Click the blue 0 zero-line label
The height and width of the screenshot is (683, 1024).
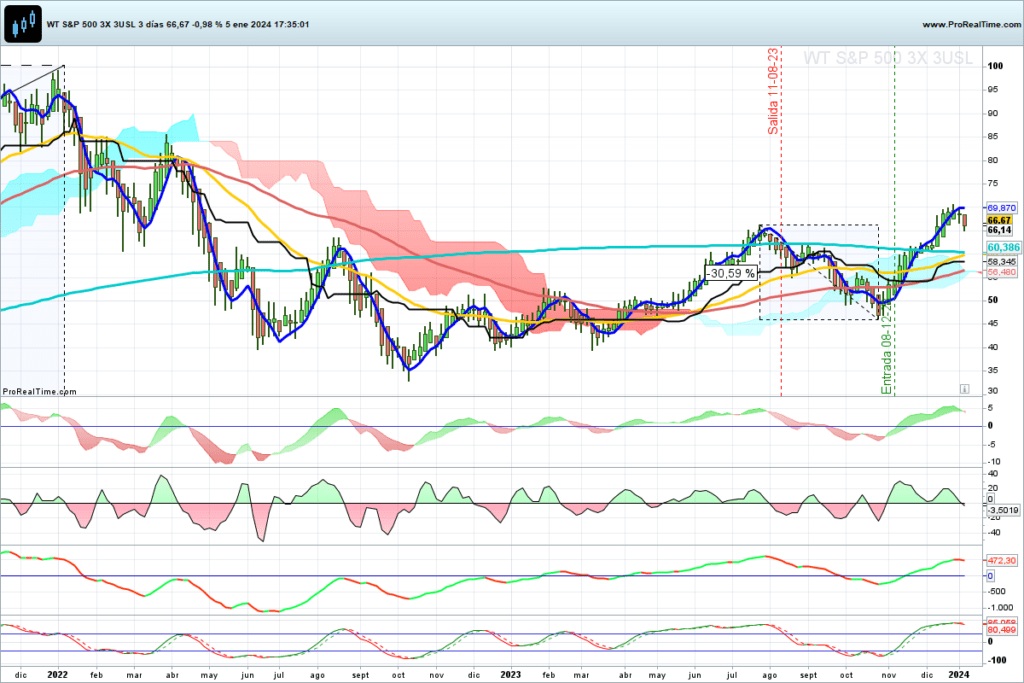[x=990, y=576]
